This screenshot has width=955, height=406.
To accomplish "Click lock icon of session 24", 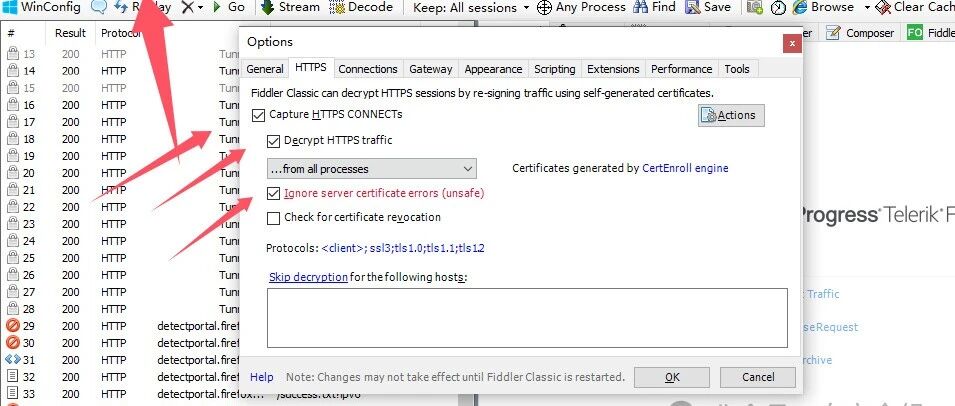I will point(12,241).
